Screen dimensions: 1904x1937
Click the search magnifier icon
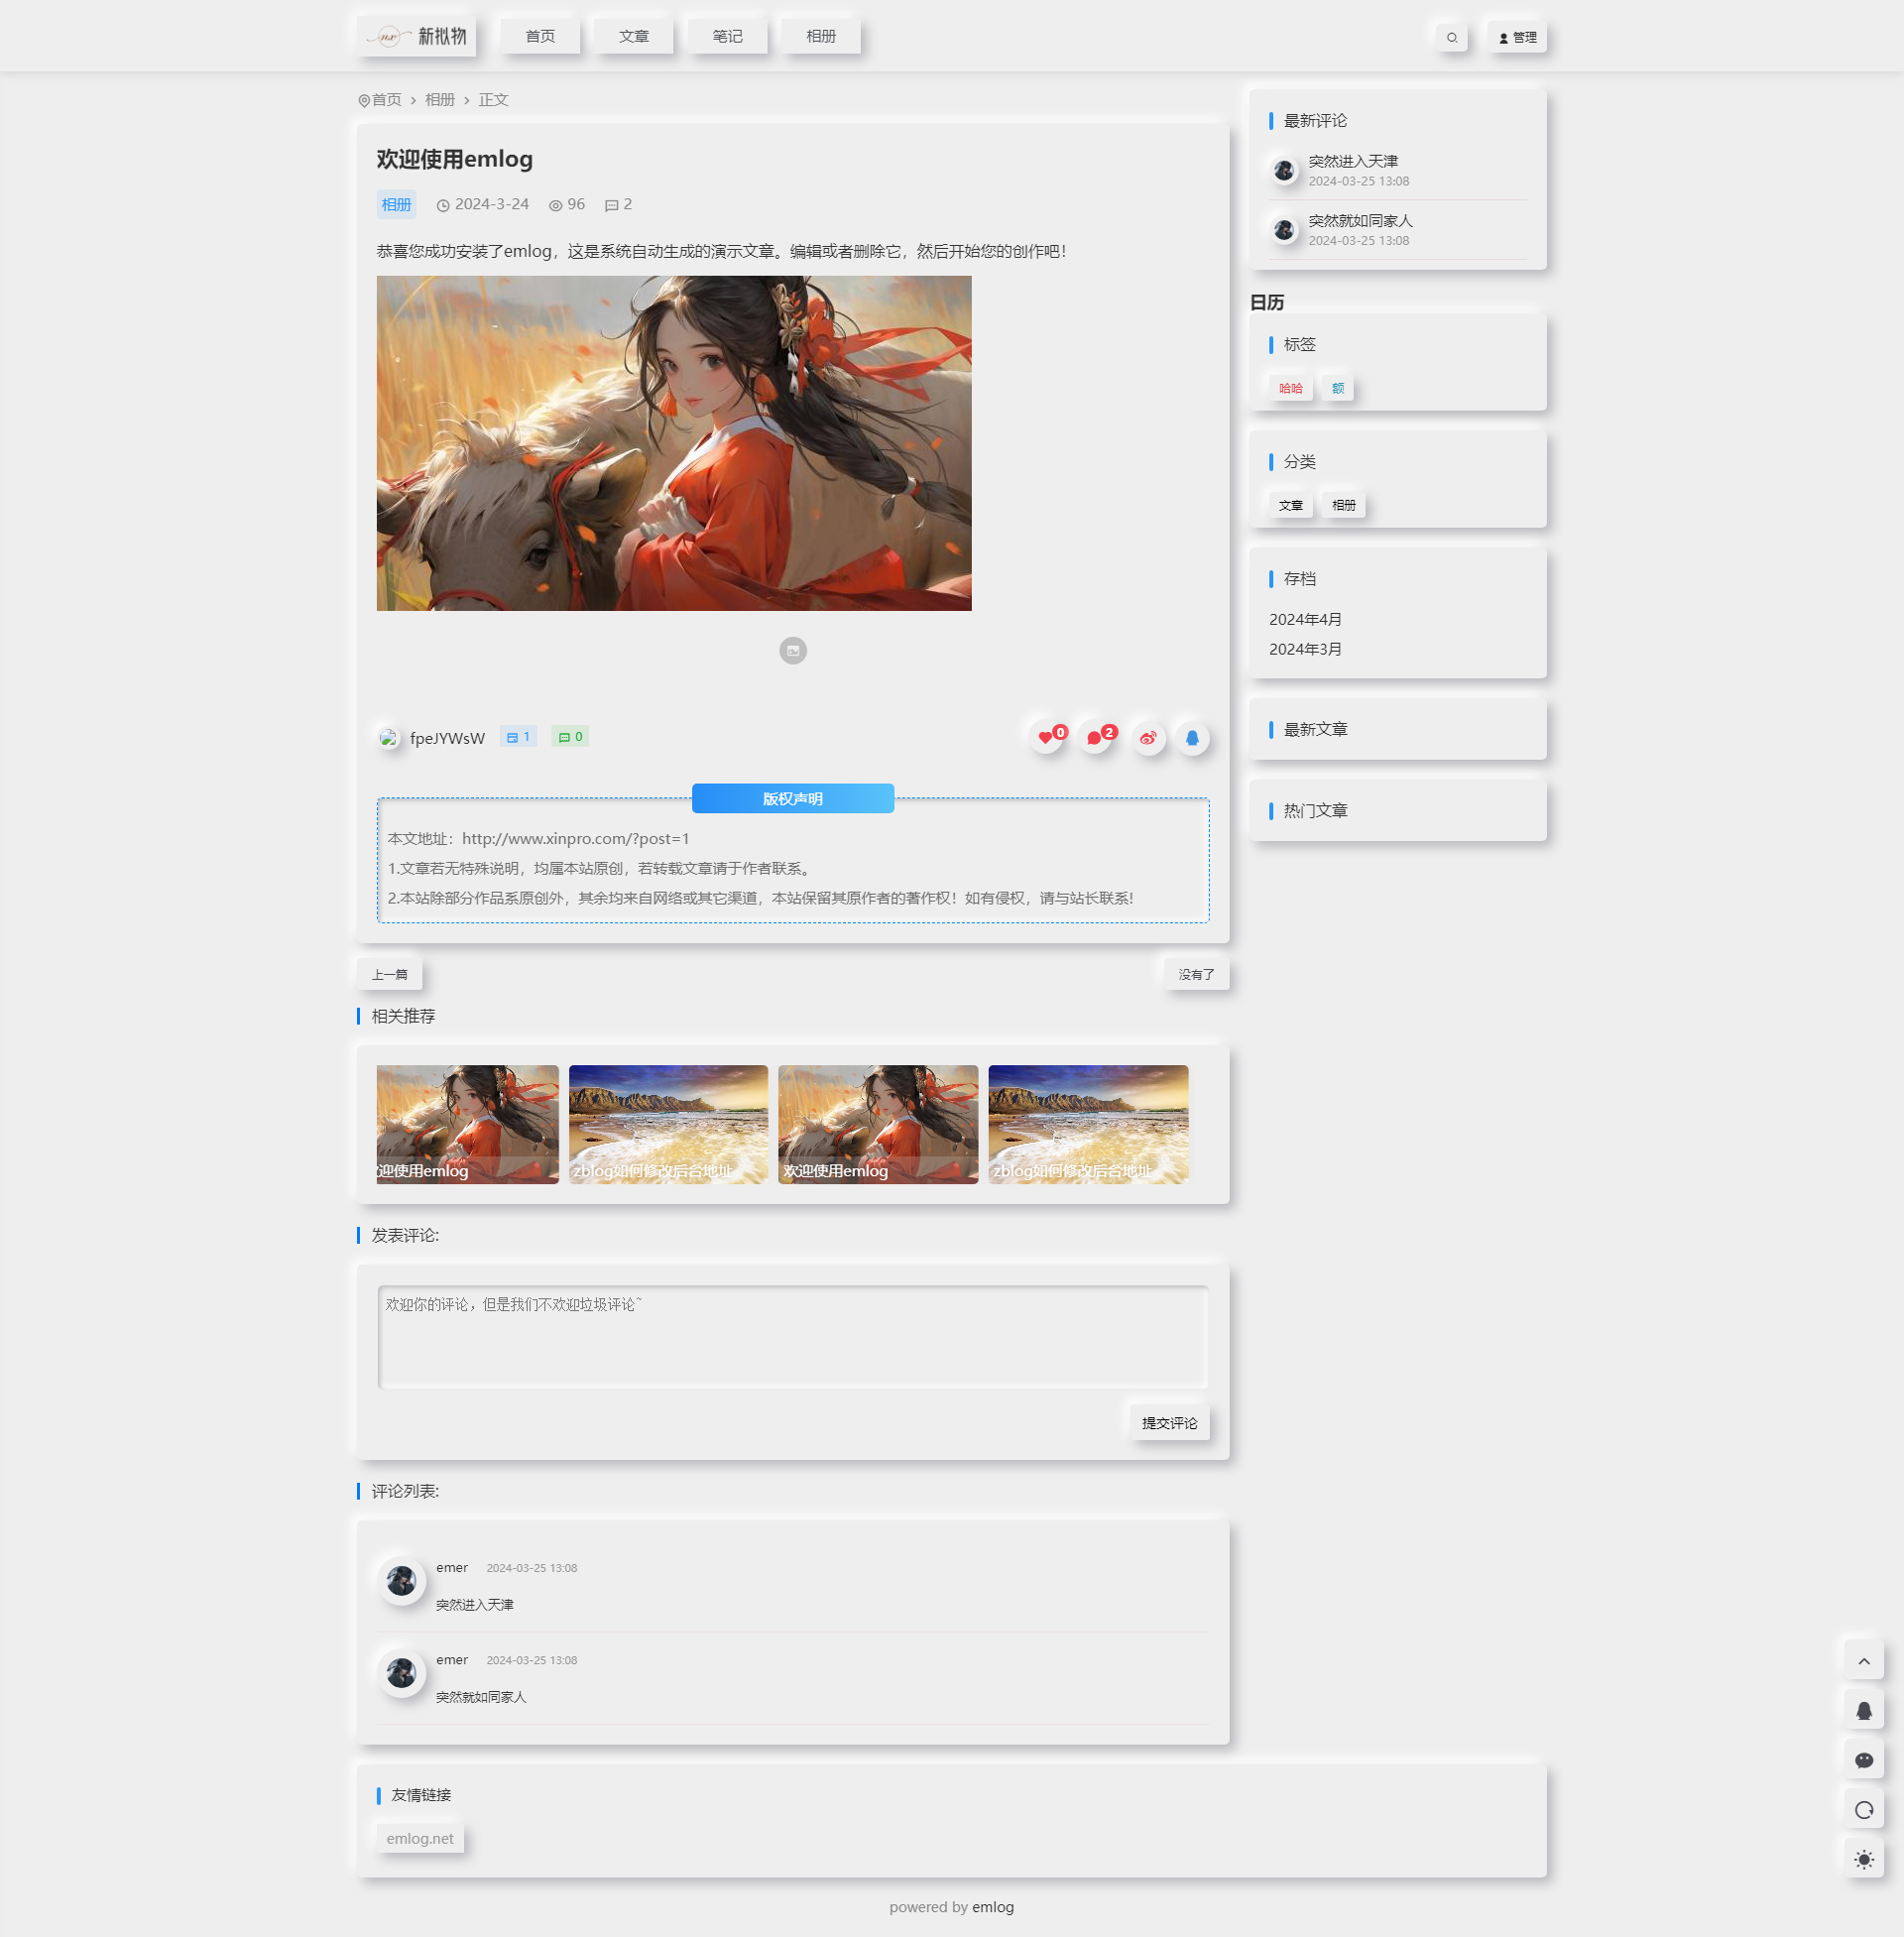[x=1451, y=37]
